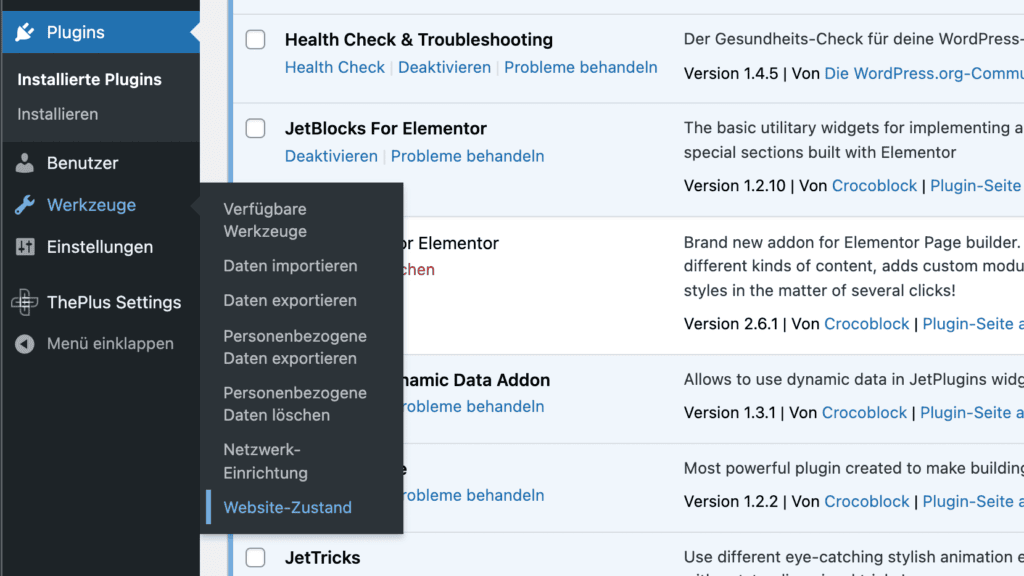Select the Werkzeuge wrench icon
The height and width of the screenshot is (576, 1024).
pos(22,205)
